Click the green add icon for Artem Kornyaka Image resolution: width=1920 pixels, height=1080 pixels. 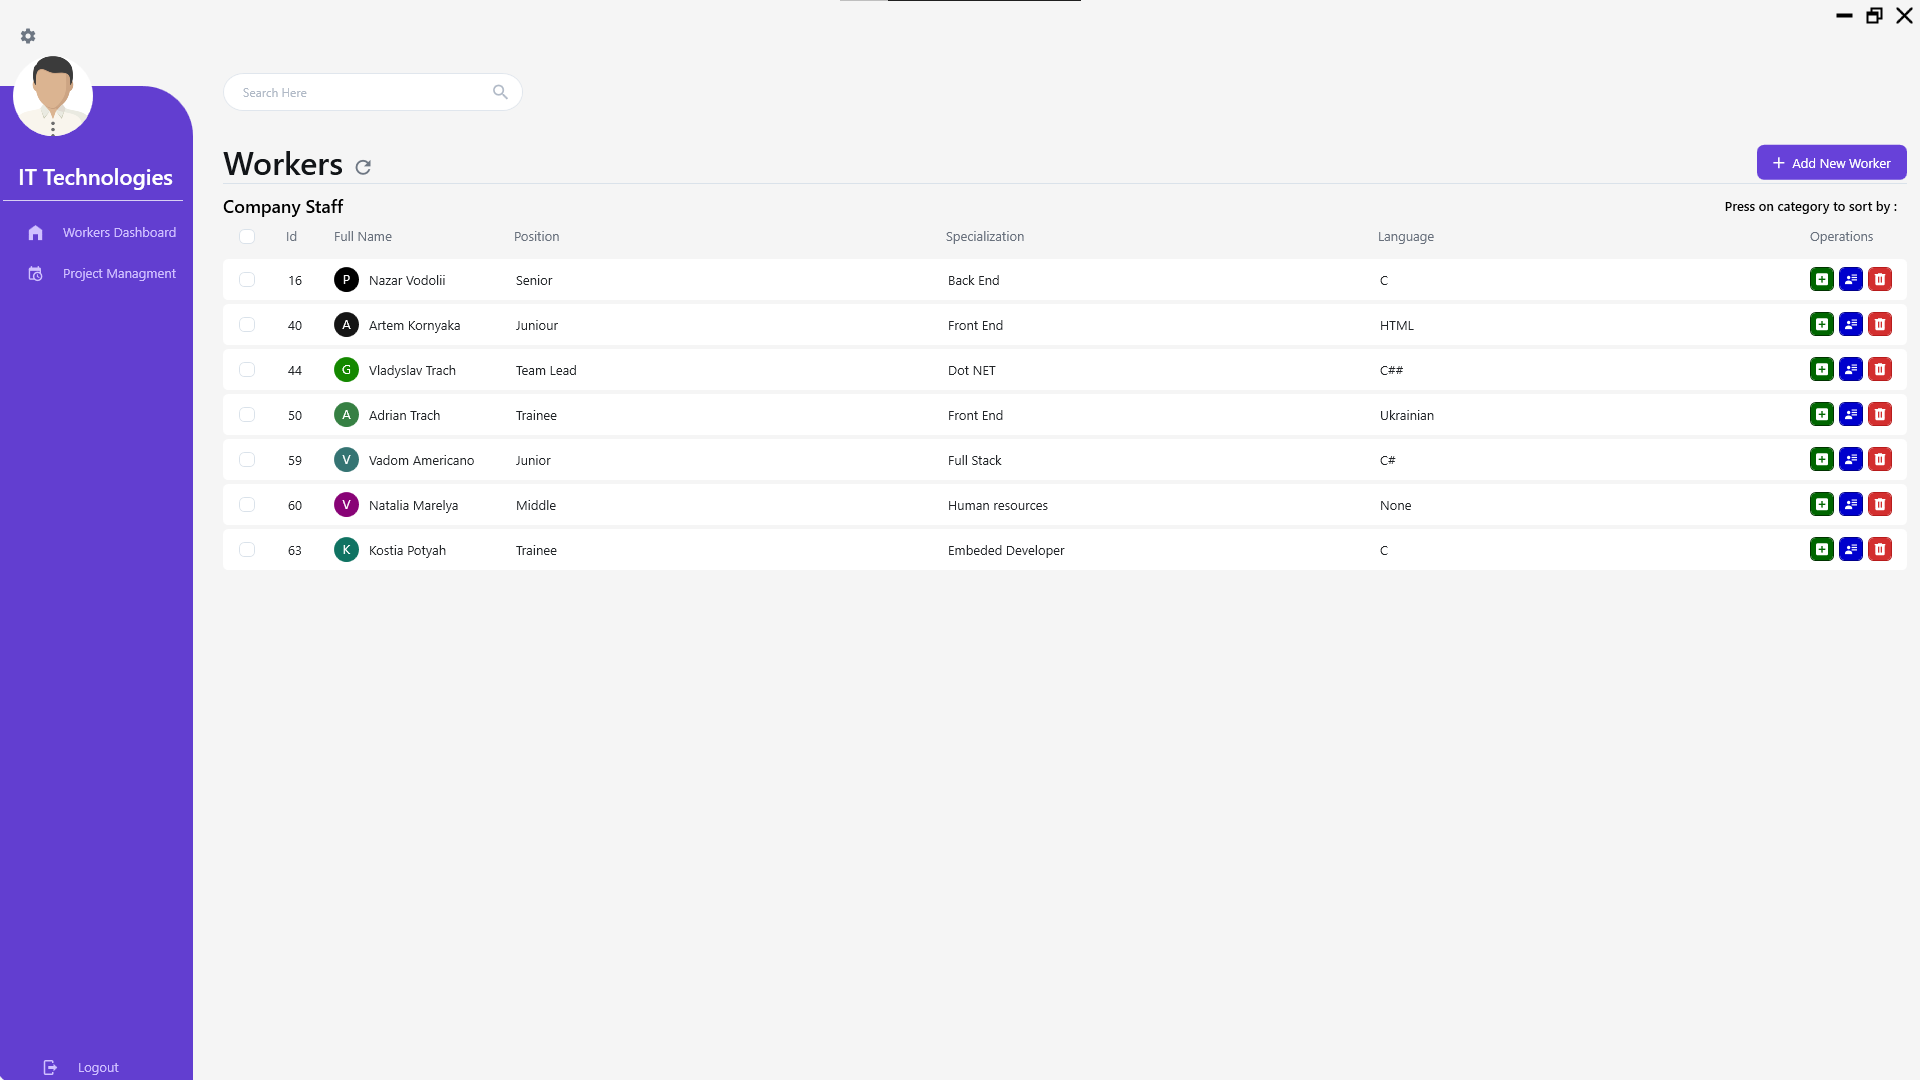click(x=1821, y=324)
